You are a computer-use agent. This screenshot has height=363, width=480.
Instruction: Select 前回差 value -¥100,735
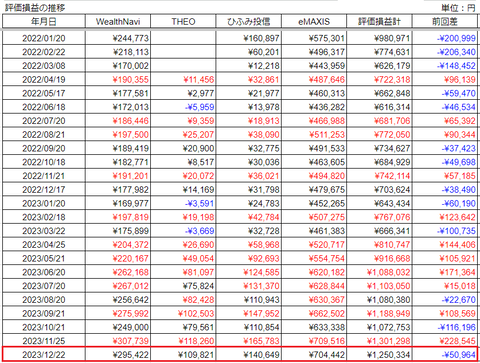point(456,231)
